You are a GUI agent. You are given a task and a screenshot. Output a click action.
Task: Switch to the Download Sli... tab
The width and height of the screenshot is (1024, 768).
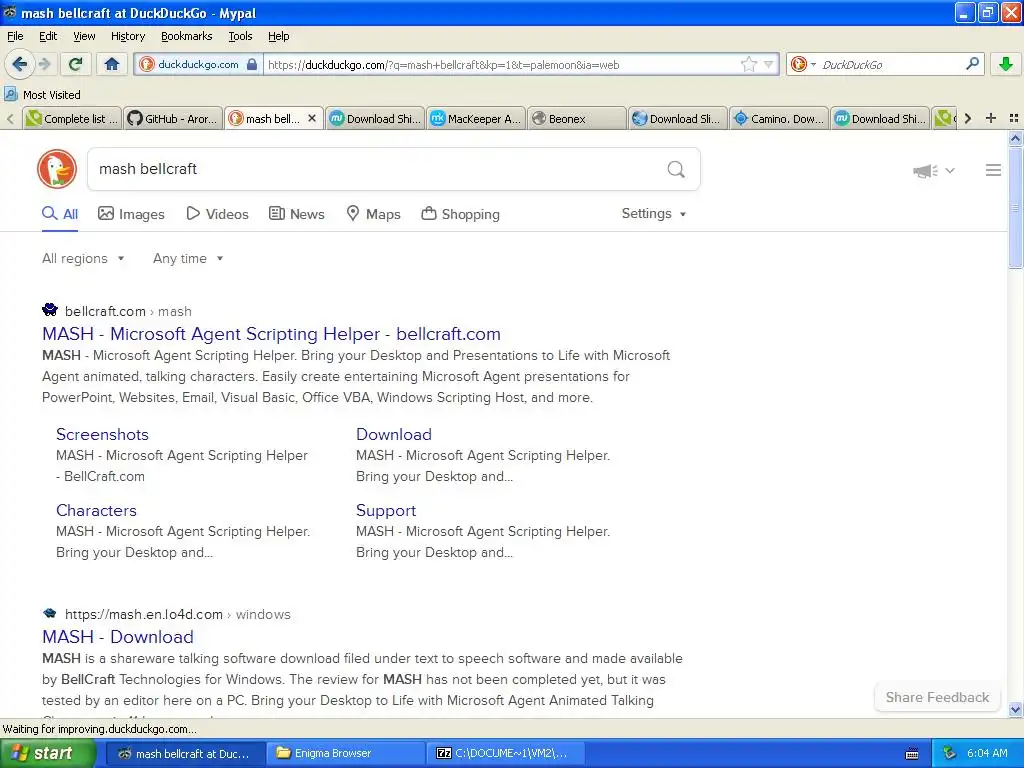coord(678,119)
